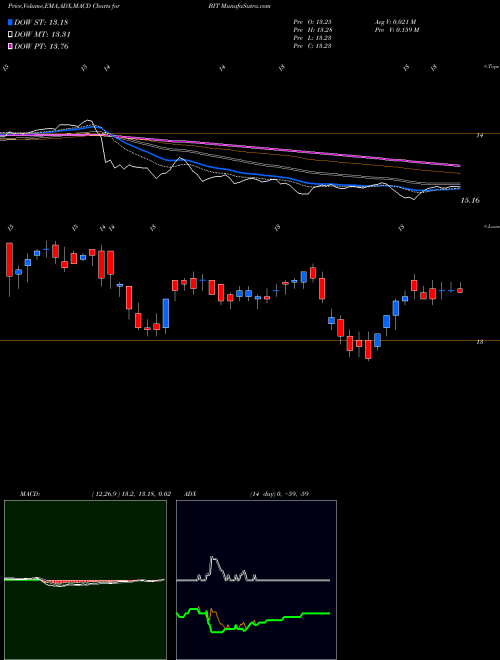Screen dimensions: 500x660
Task: Click the 'MACD:' panel label
Action: click(x=29, y=494)
